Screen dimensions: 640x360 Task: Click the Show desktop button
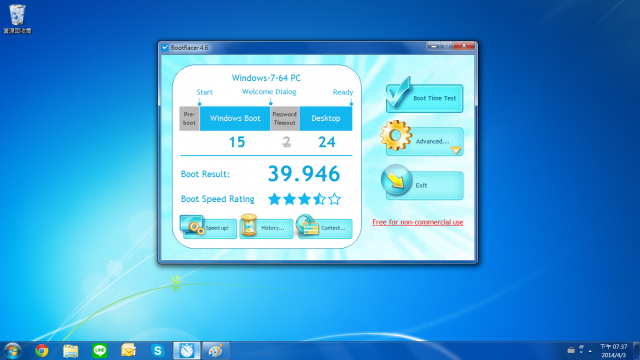click(636, 351)
